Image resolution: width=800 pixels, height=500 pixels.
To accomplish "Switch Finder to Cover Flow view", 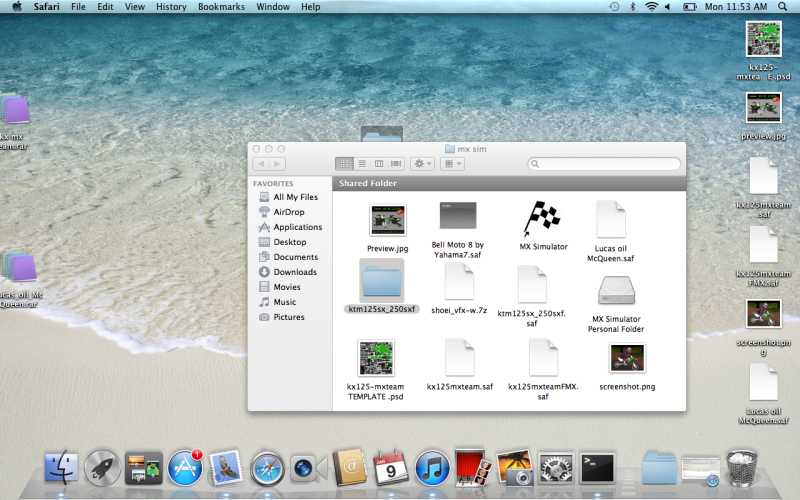I will pos(396,164).
